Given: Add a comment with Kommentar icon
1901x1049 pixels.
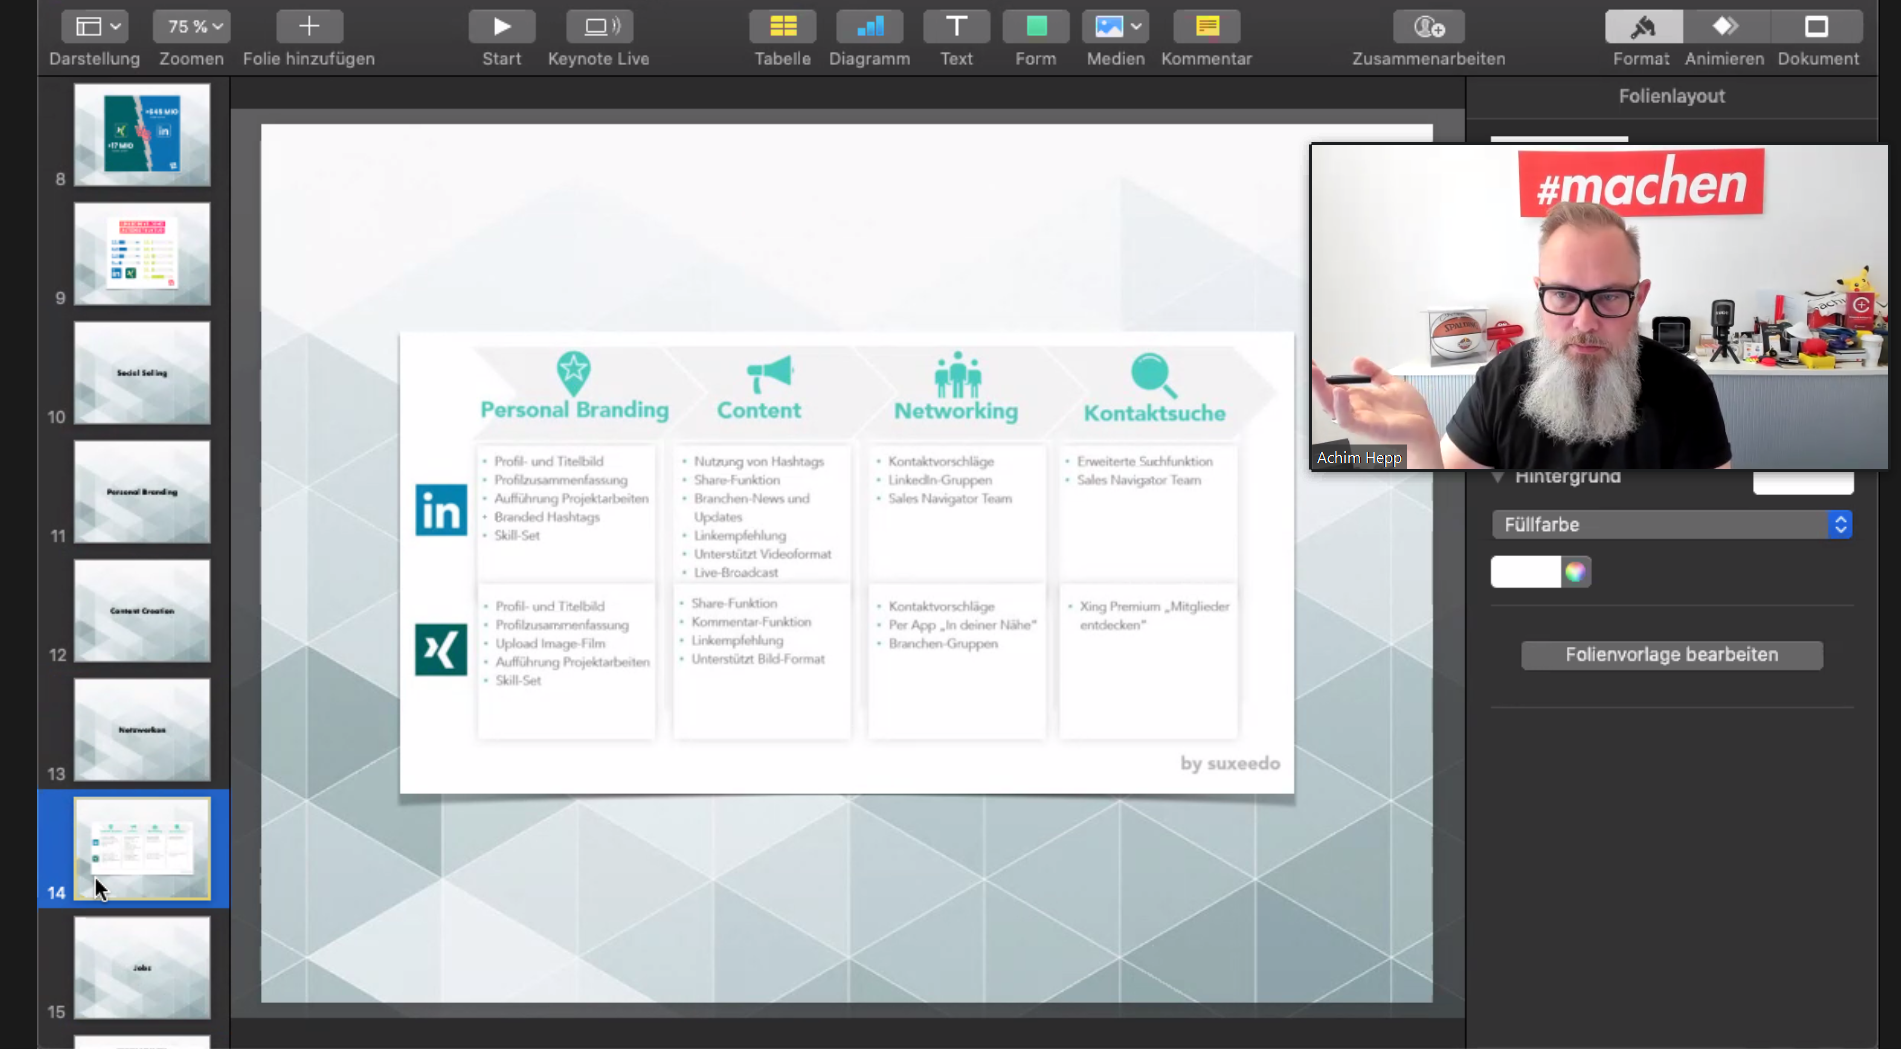Looking at the screenshot, I should pyautogui.click(x=1207, y=26).
